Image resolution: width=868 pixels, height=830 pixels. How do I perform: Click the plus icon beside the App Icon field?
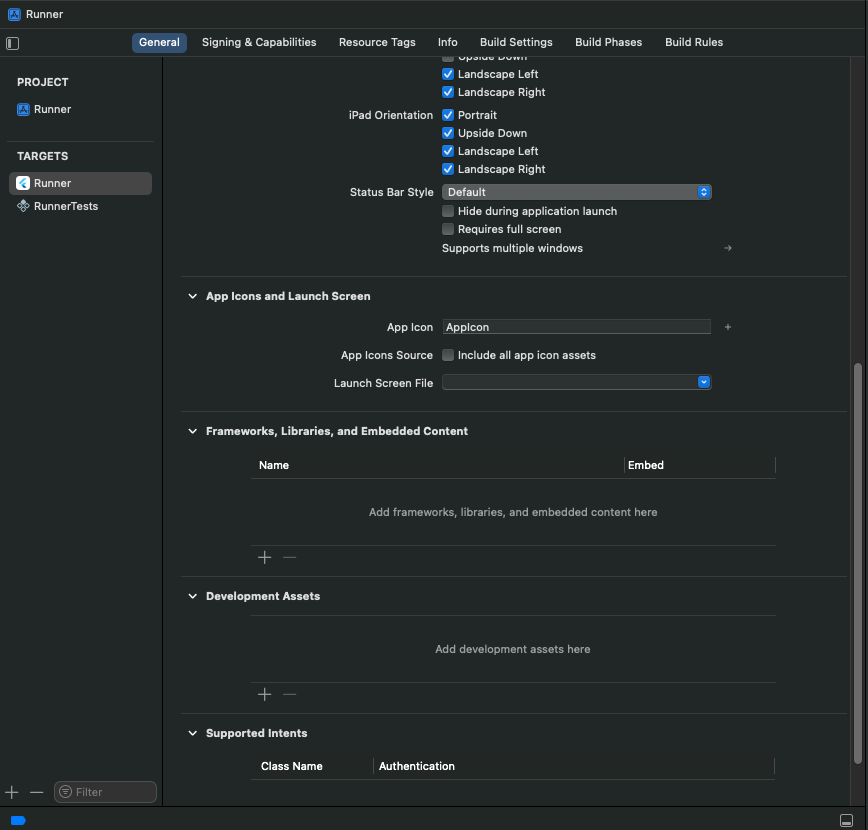click(x=727, y=327)
